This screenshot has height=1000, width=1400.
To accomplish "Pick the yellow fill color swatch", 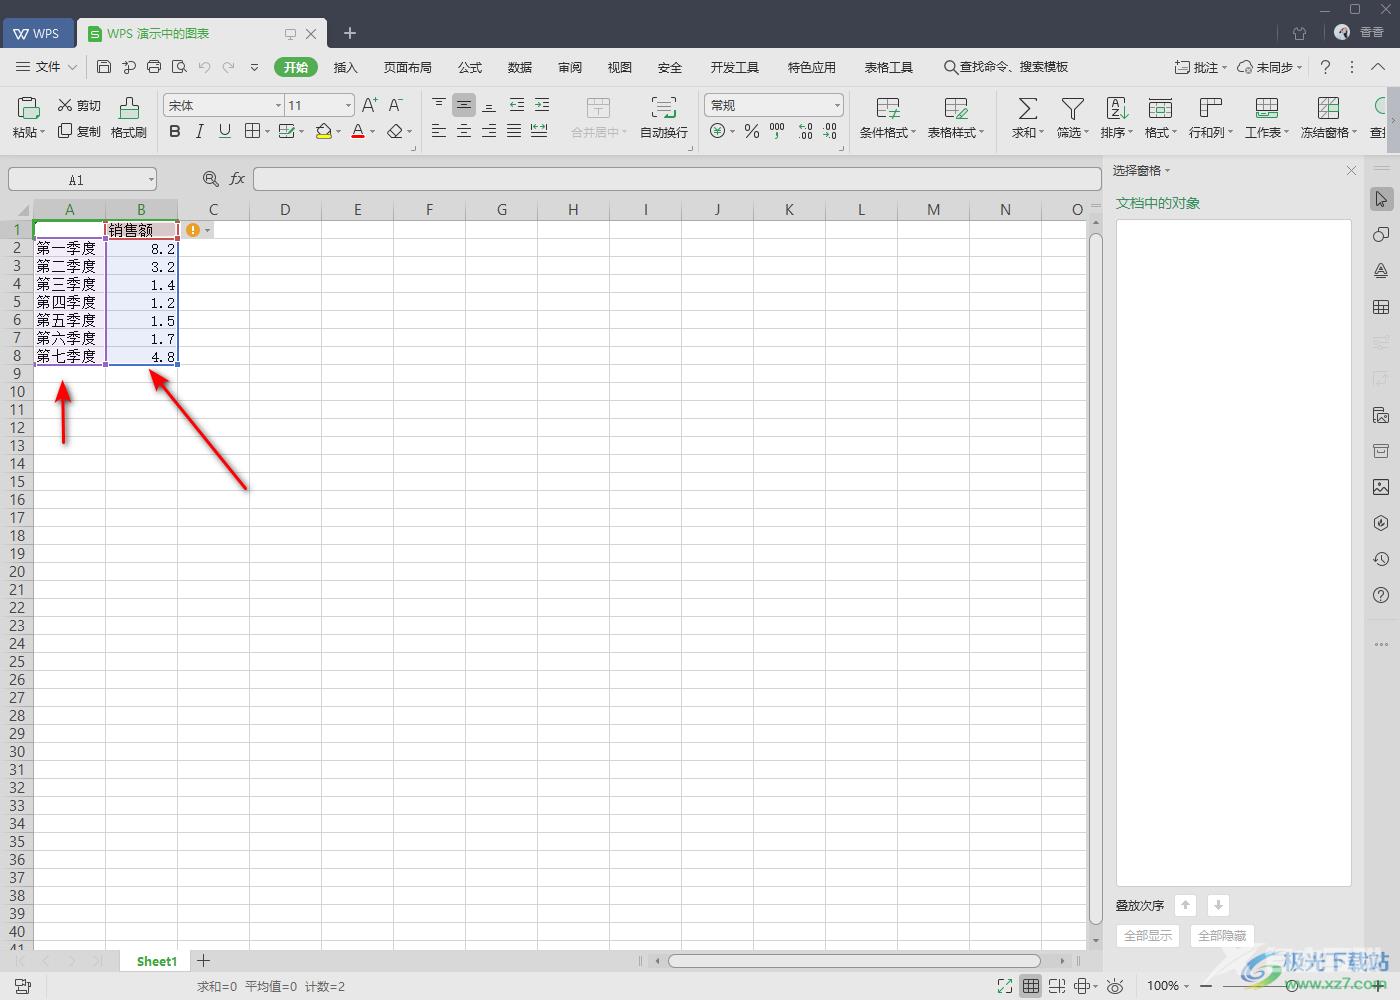I will (x=323, y=132).
